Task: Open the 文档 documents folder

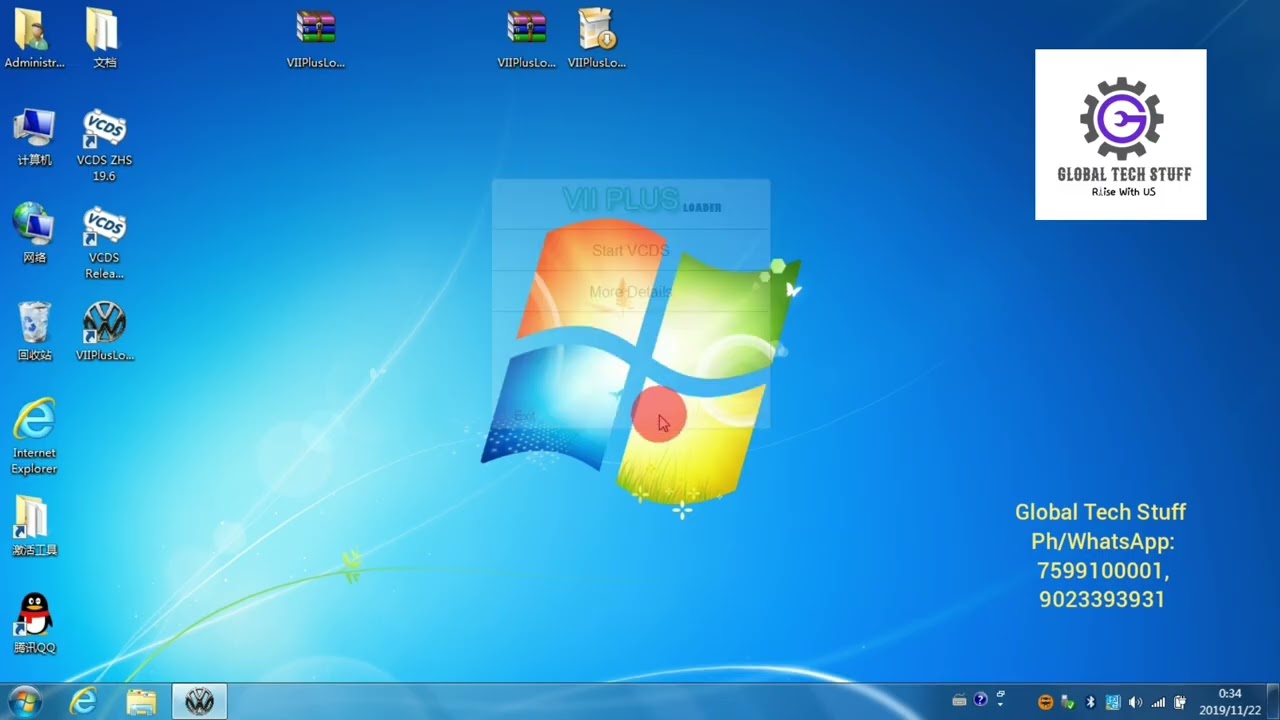Action: tap(104, 39)
